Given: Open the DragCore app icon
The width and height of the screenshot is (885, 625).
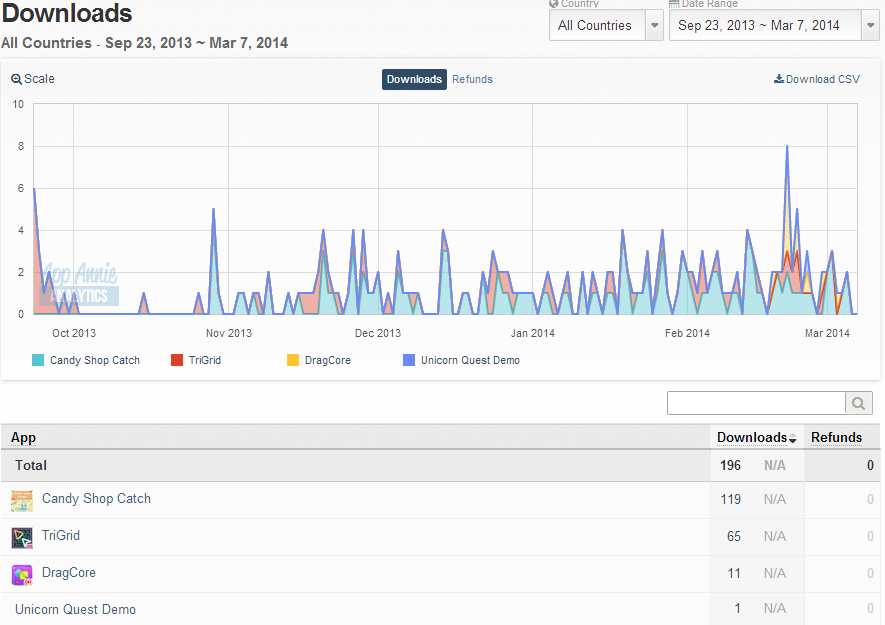Looking at the screenshot, I should pyautogui.click(x=22, y=575).
